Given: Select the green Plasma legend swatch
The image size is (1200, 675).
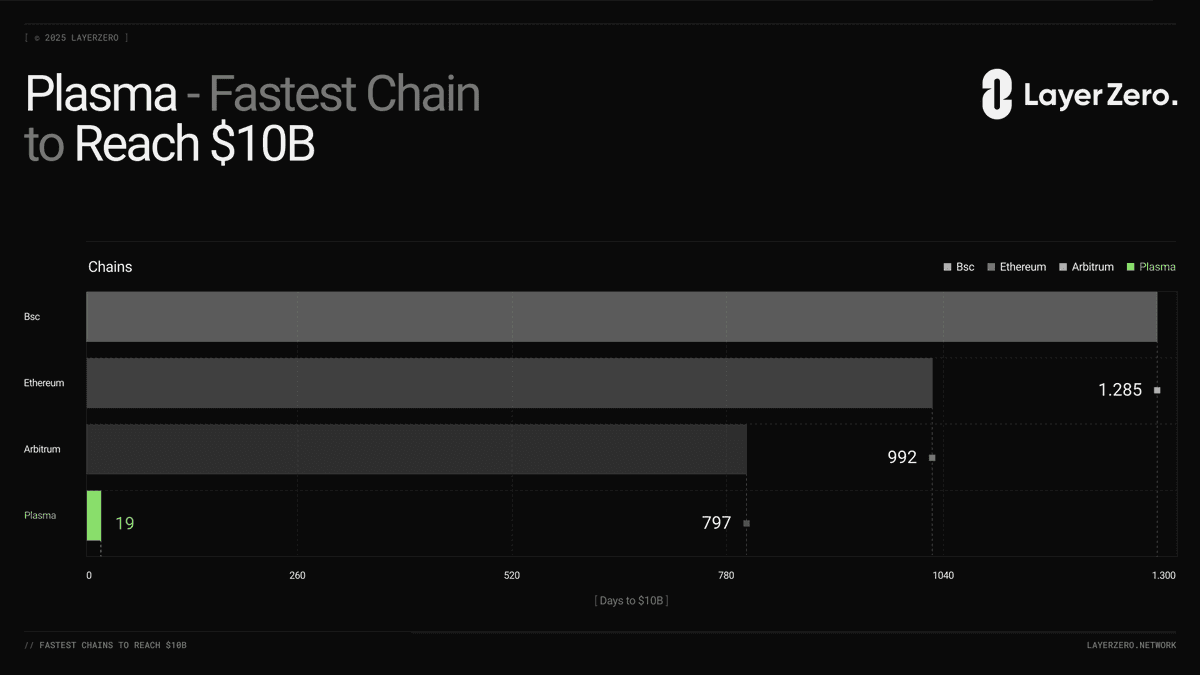Looking at the screenshot, I should click(1130, 267).
